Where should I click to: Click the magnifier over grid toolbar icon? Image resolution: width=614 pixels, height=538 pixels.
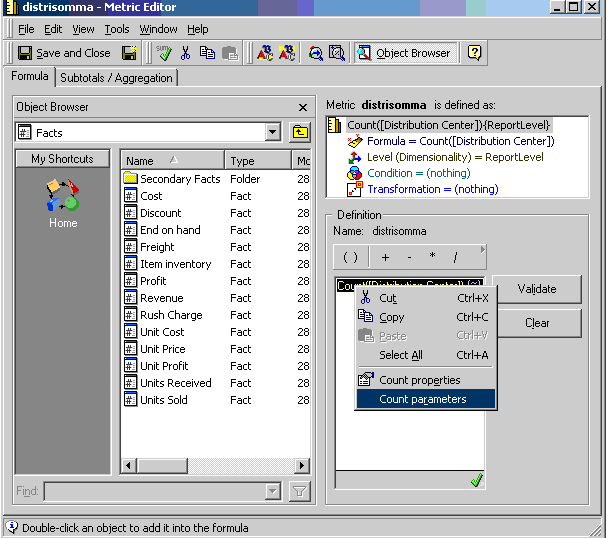point(337,53)
